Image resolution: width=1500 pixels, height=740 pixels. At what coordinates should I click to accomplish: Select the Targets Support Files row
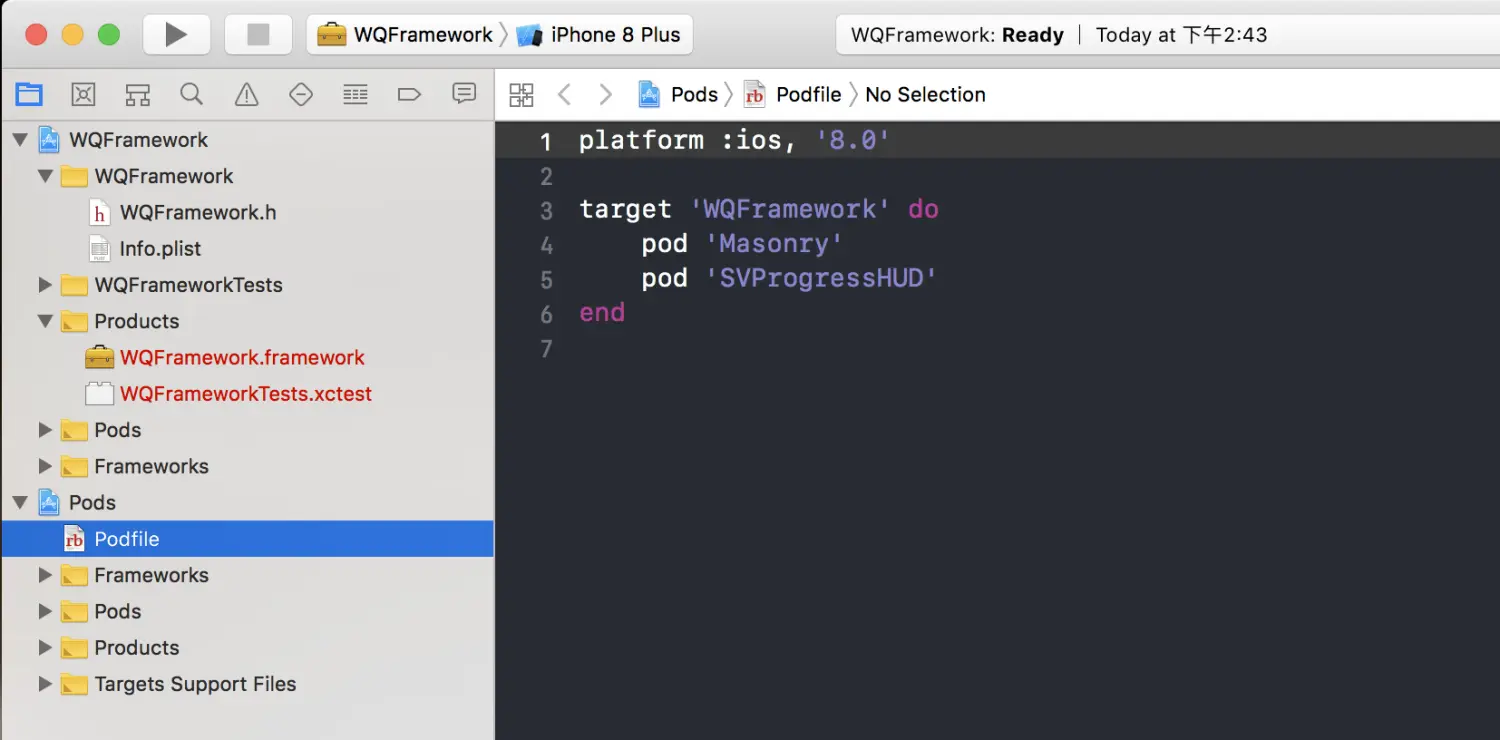point(247,684)
